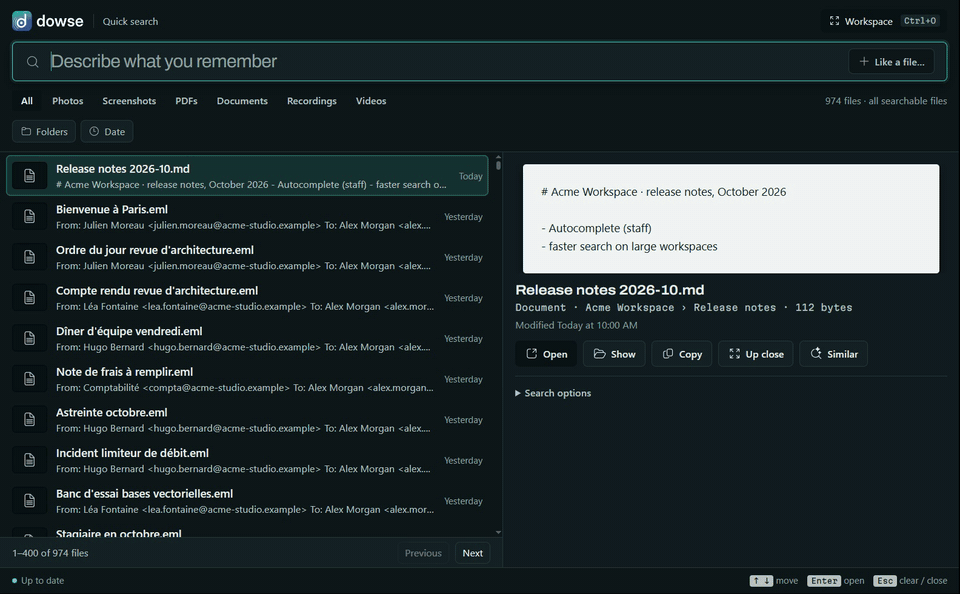The width and height of the screenshot is (960, 594).
Task: Click the 'Like a file...' button
Action: (891, 62)
